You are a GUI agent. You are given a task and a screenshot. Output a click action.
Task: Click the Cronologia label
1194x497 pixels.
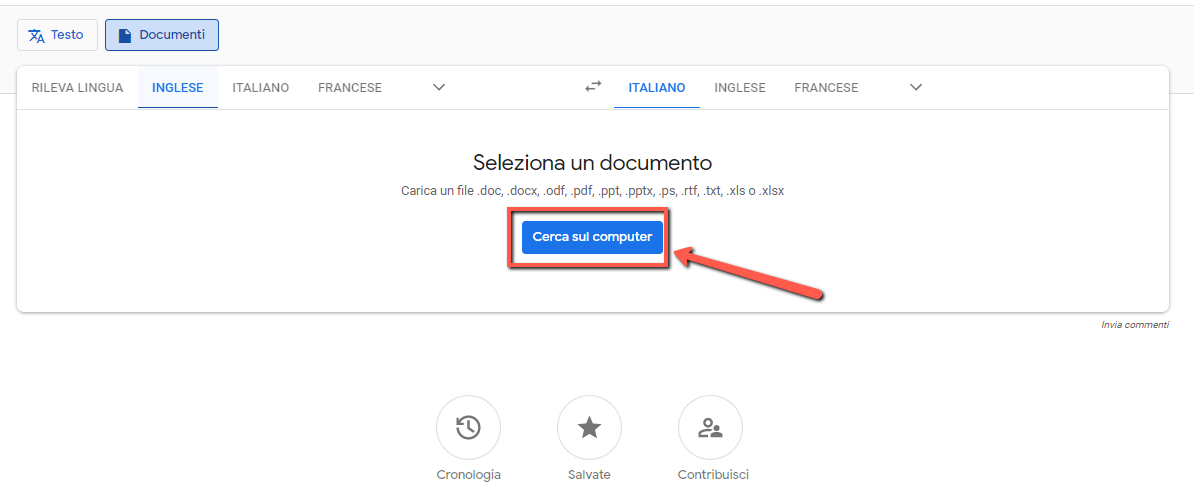coord(468,475)
